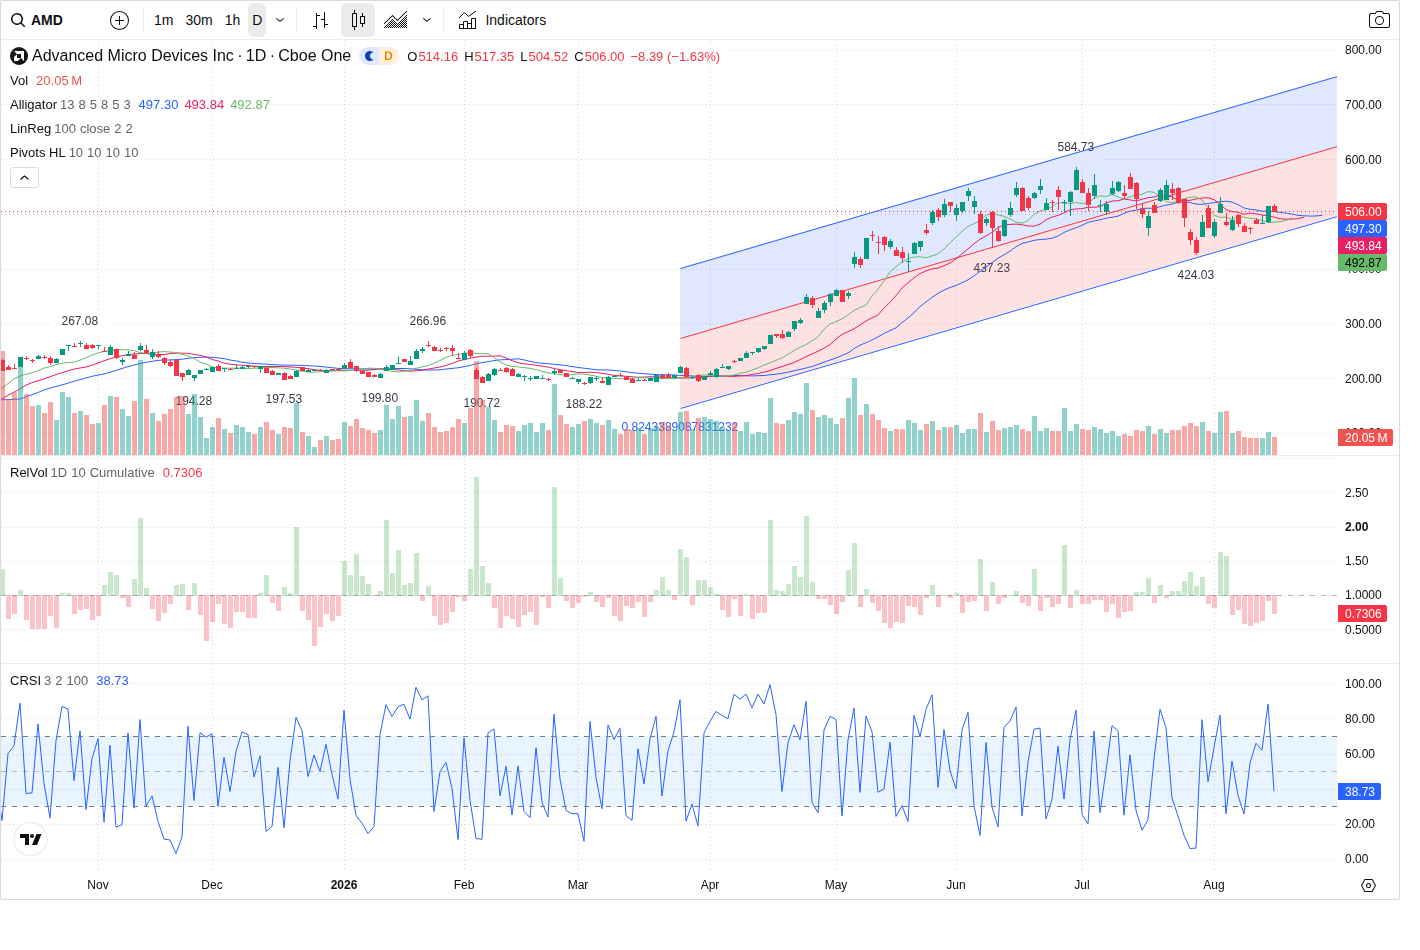
Task: Click the 267.08 pivot high label
Action: (x=80, y=321)
